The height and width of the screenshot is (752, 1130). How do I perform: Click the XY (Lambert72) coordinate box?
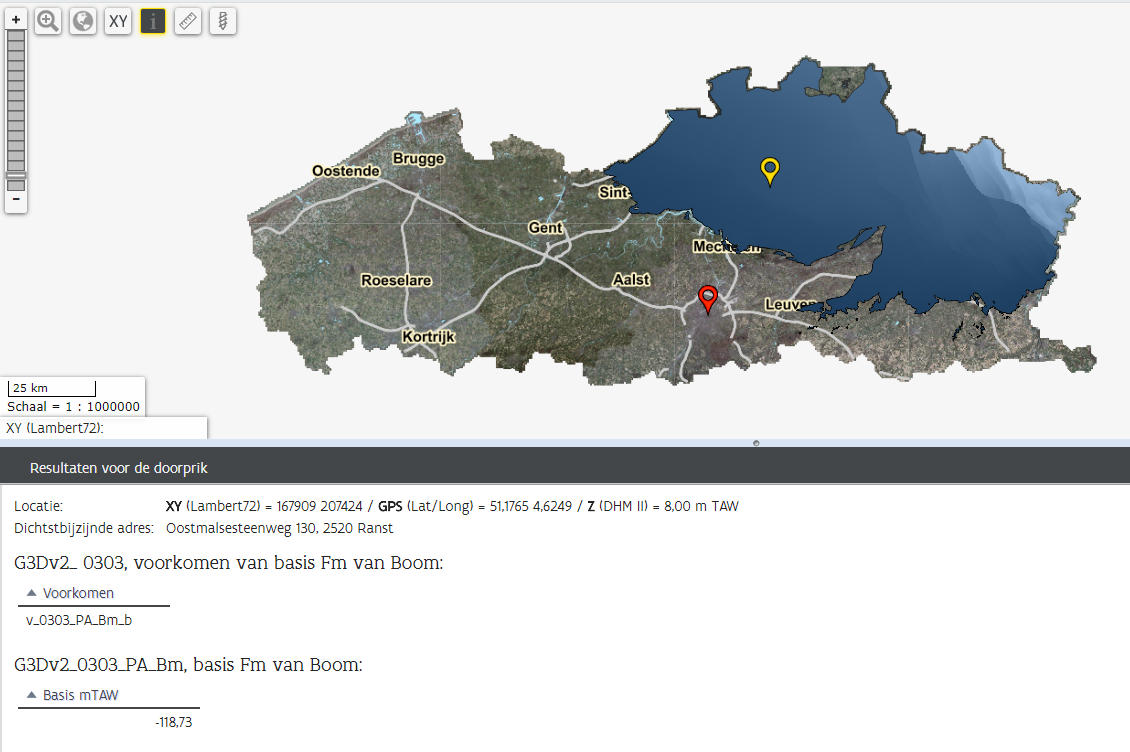pyautogui.click(x=105, y=428)
